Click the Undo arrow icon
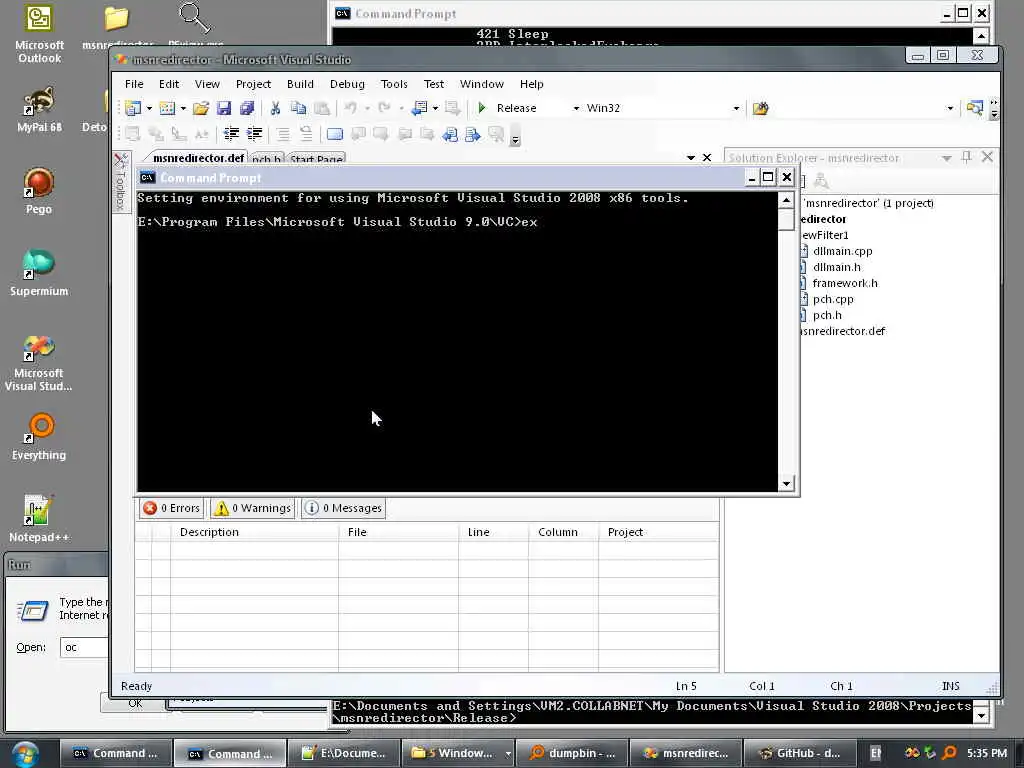 (x=351, y=108)
